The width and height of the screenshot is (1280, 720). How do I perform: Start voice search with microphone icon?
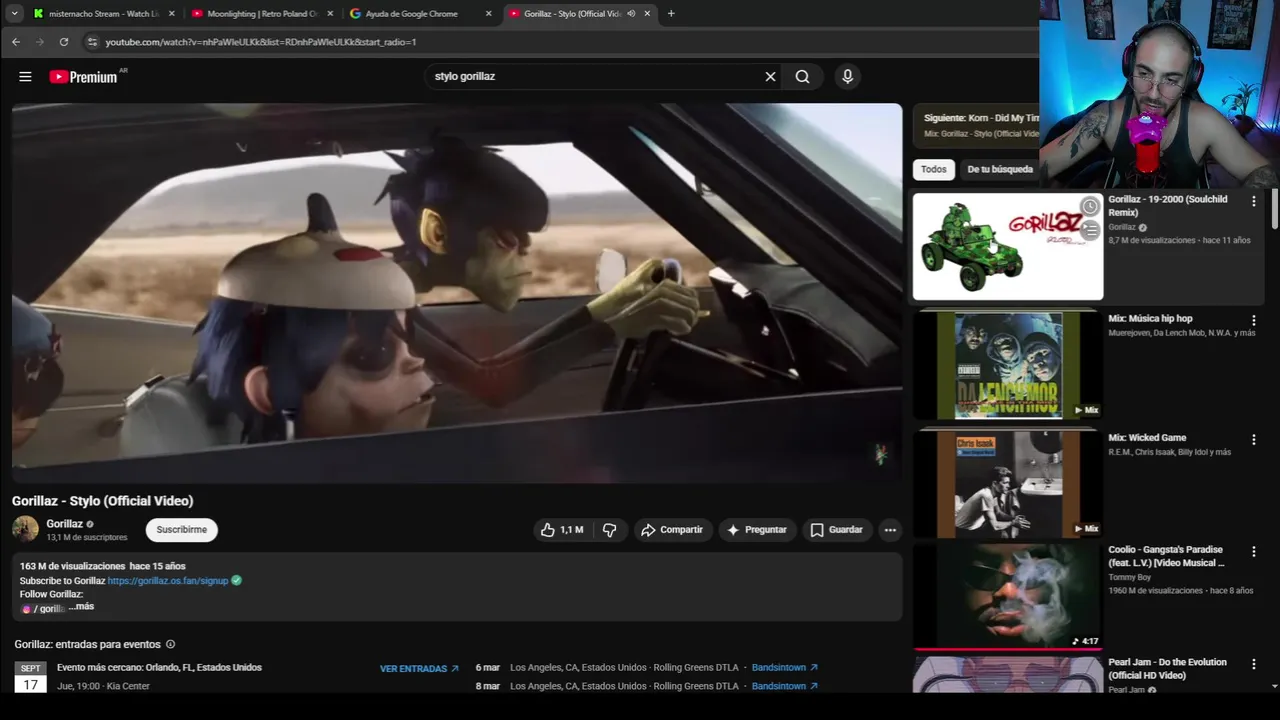point(847,77)
